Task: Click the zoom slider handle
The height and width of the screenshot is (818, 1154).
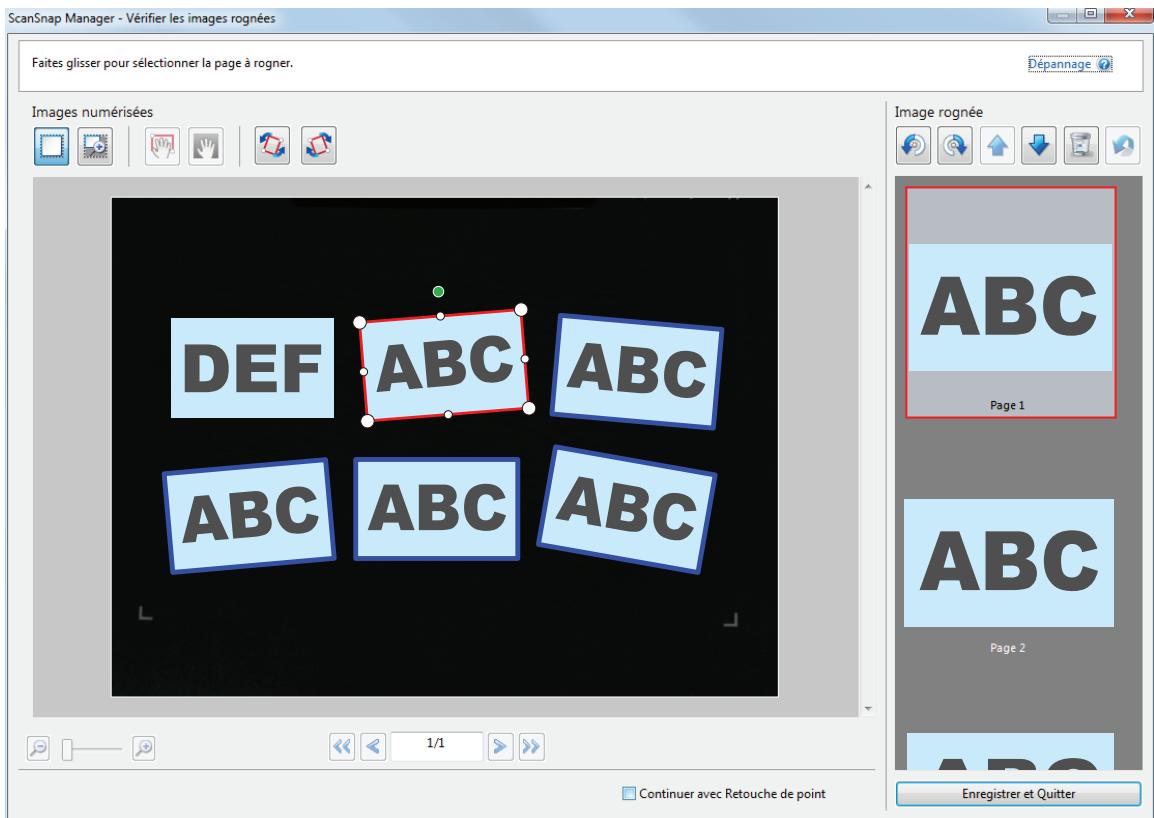Action: point(67,750)
